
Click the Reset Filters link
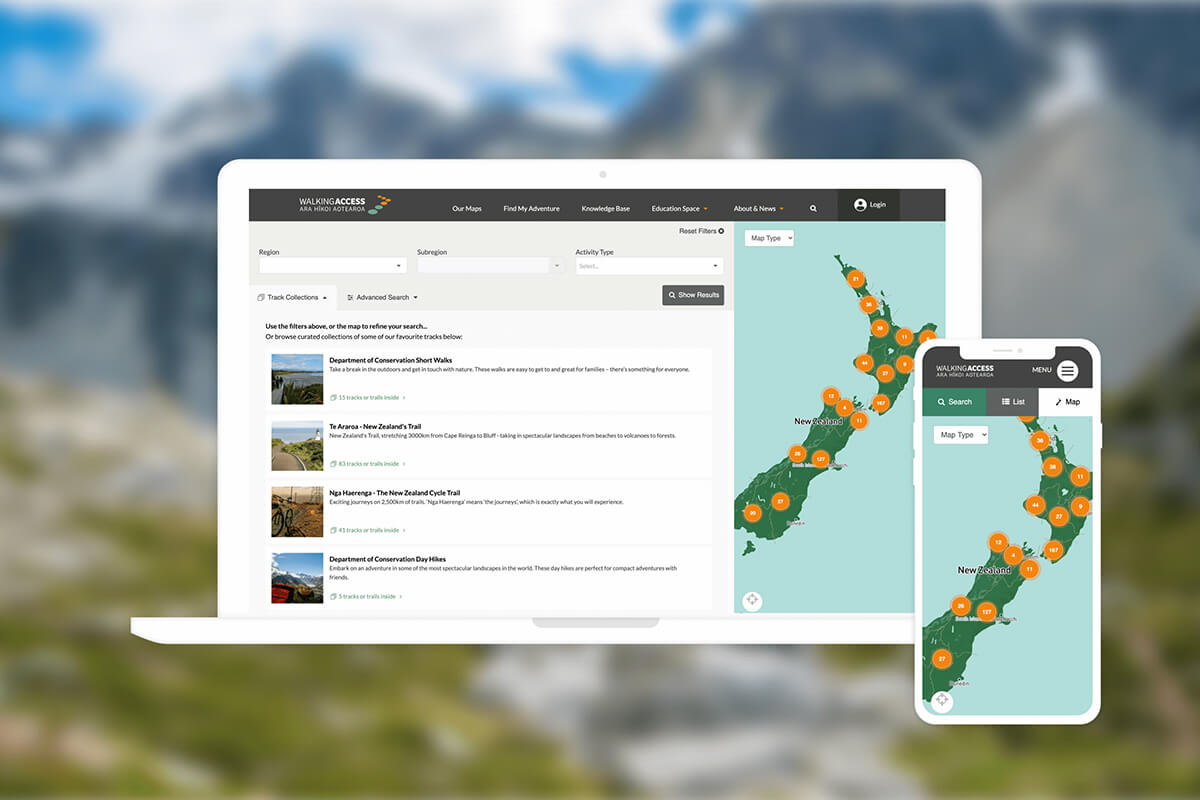(x=698, y=230)
